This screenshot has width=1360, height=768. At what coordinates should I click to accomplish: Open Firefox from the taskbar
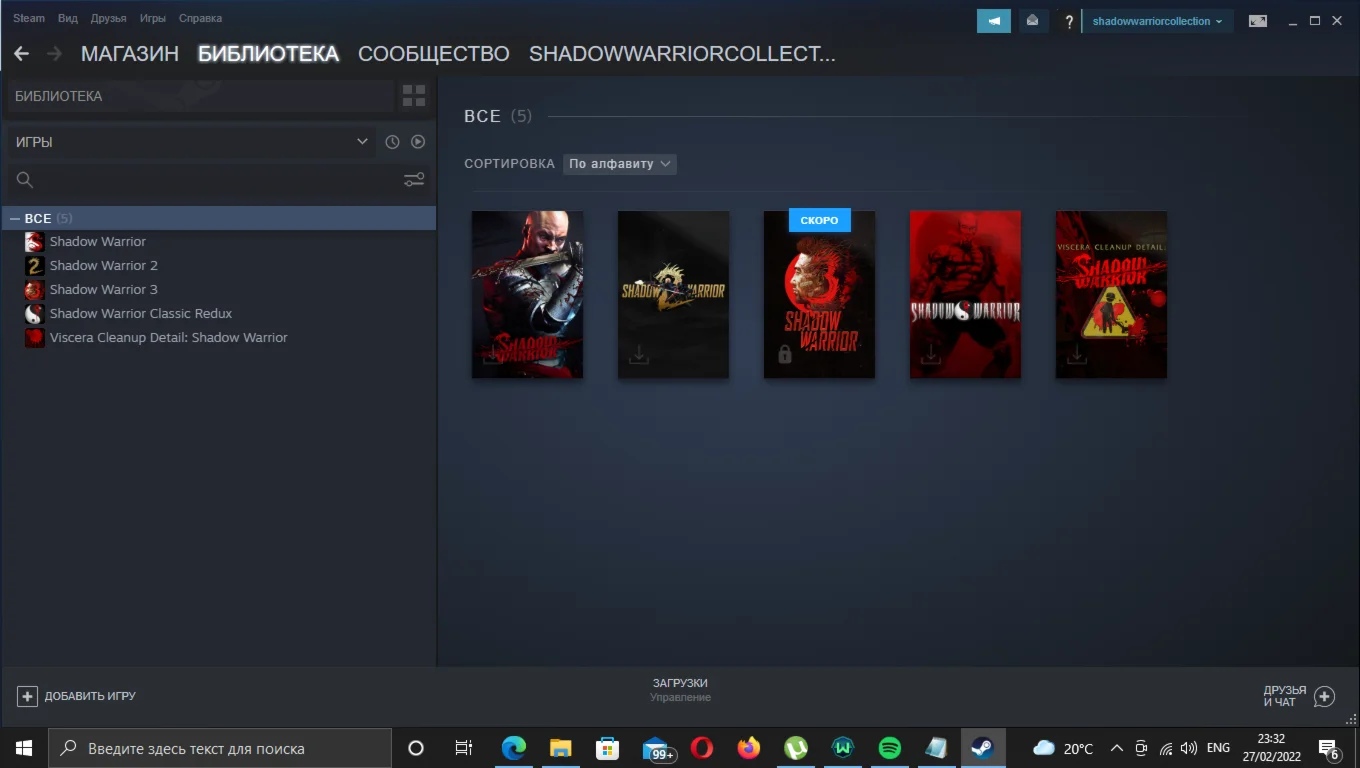pyautogui.click(x=748, y=748)
